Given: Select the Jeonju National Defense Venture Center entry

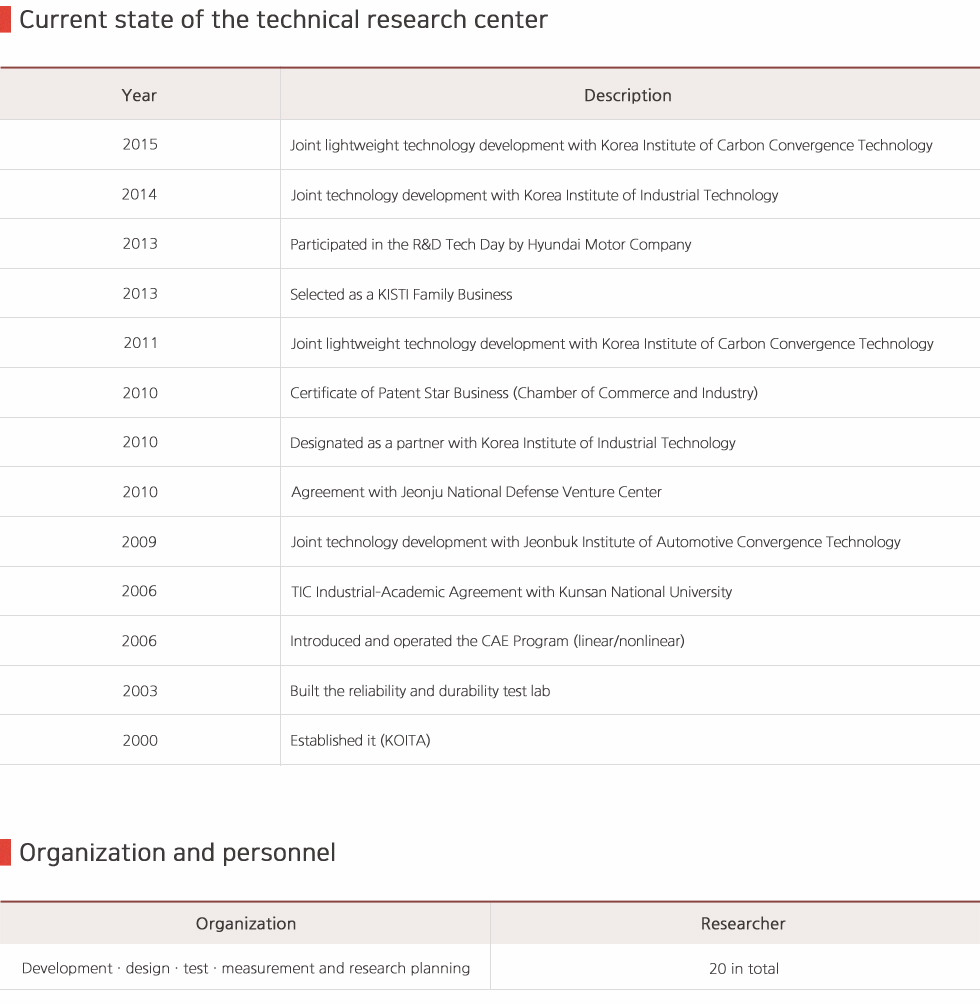Looking at the screenshot, I should (476, 492).
